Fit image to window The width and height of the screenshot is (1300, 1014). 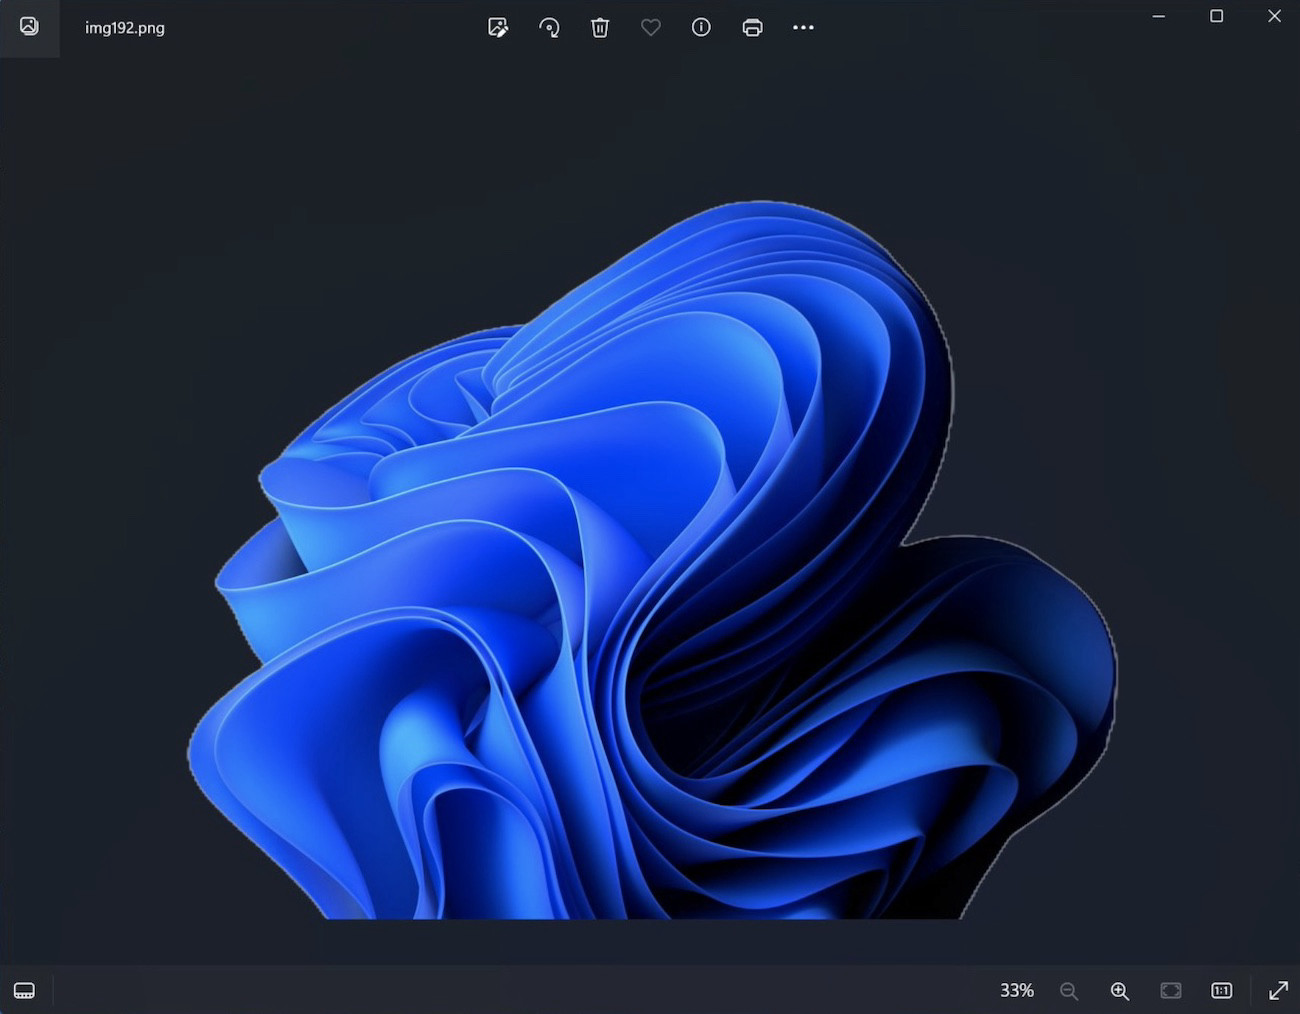coord(1170,990)
